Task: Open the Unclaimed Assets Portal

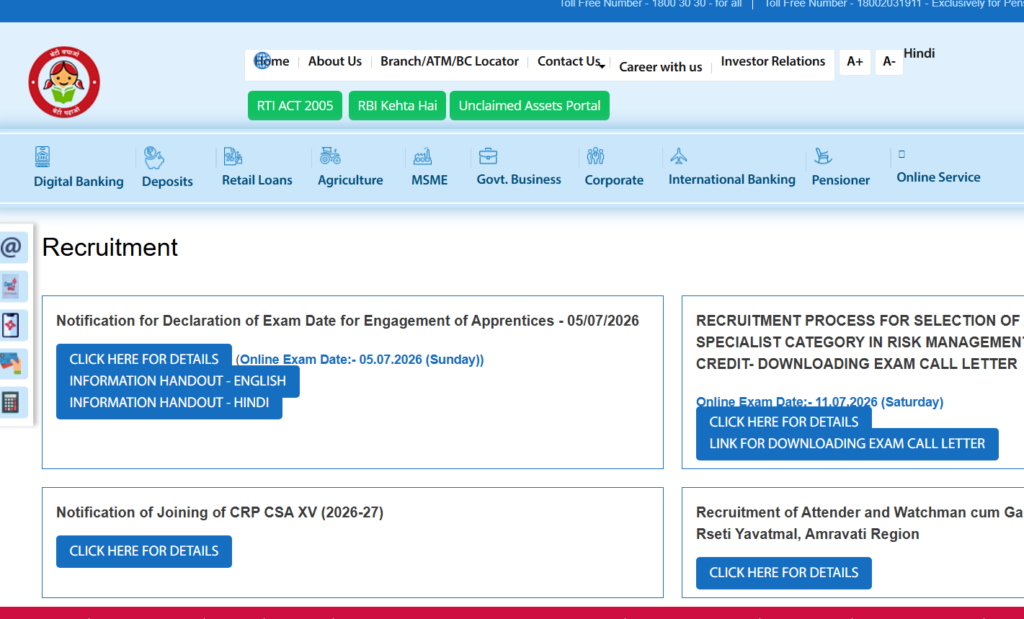Action: (x=529, y=105)
